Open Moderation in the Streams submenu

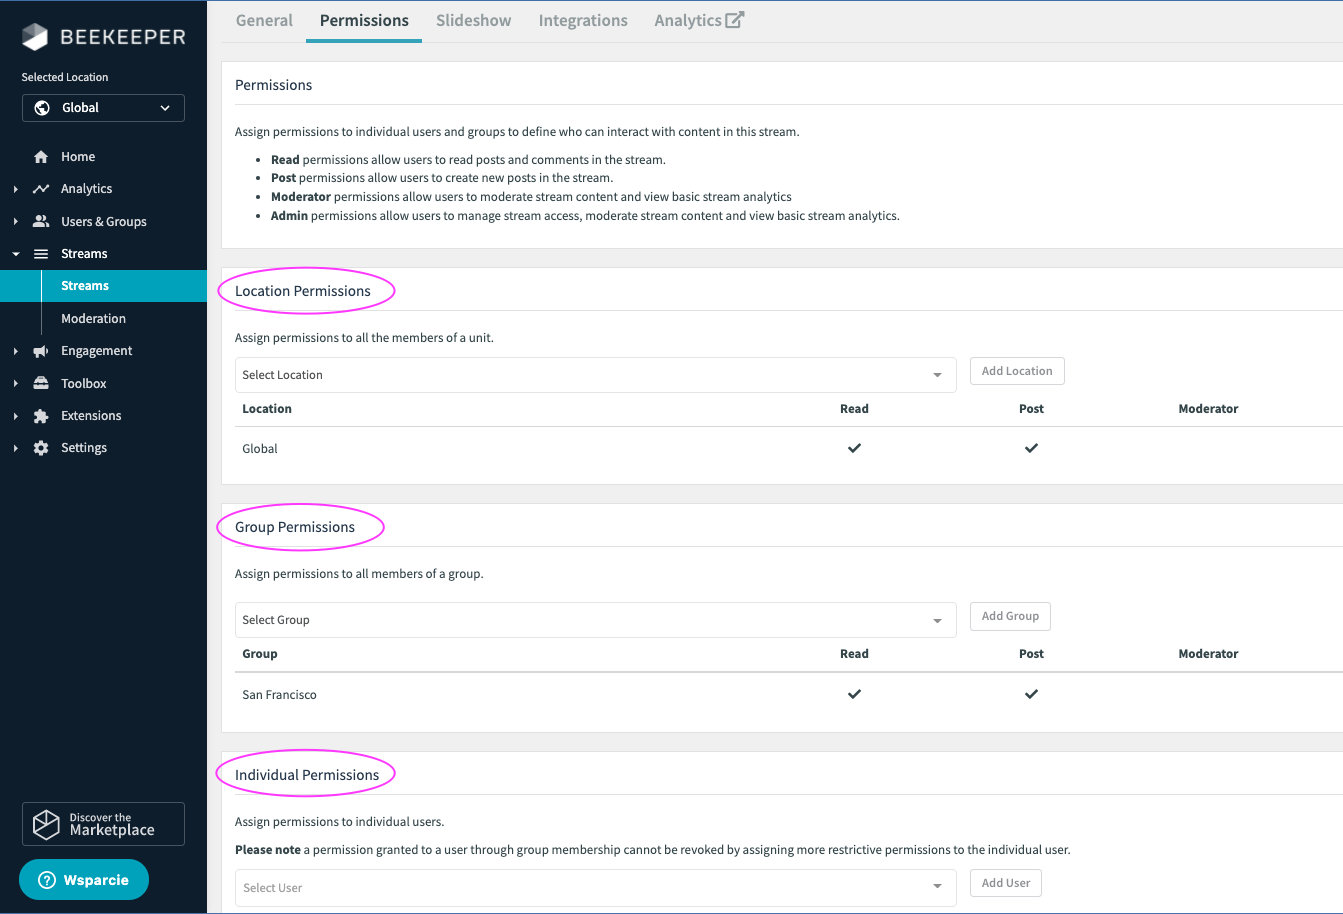point(93,319)
